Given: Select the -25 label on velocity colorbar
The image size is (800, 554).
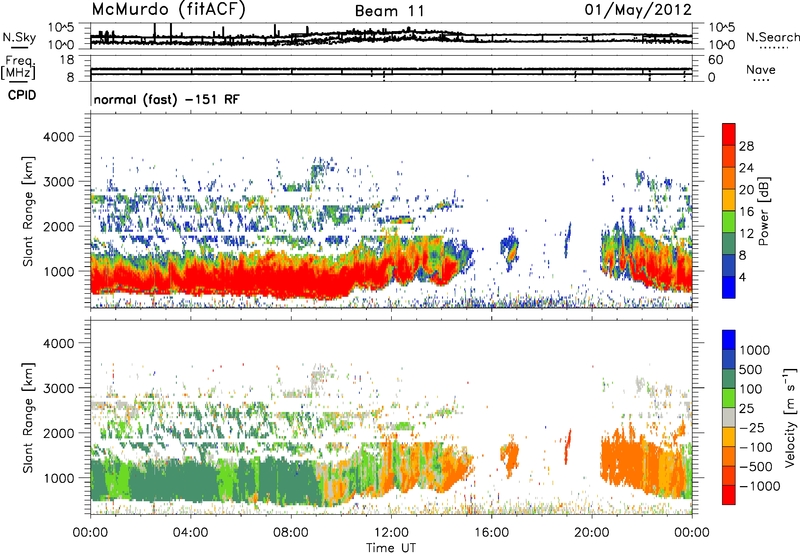Looking at the screenshot, I should 753,428.
